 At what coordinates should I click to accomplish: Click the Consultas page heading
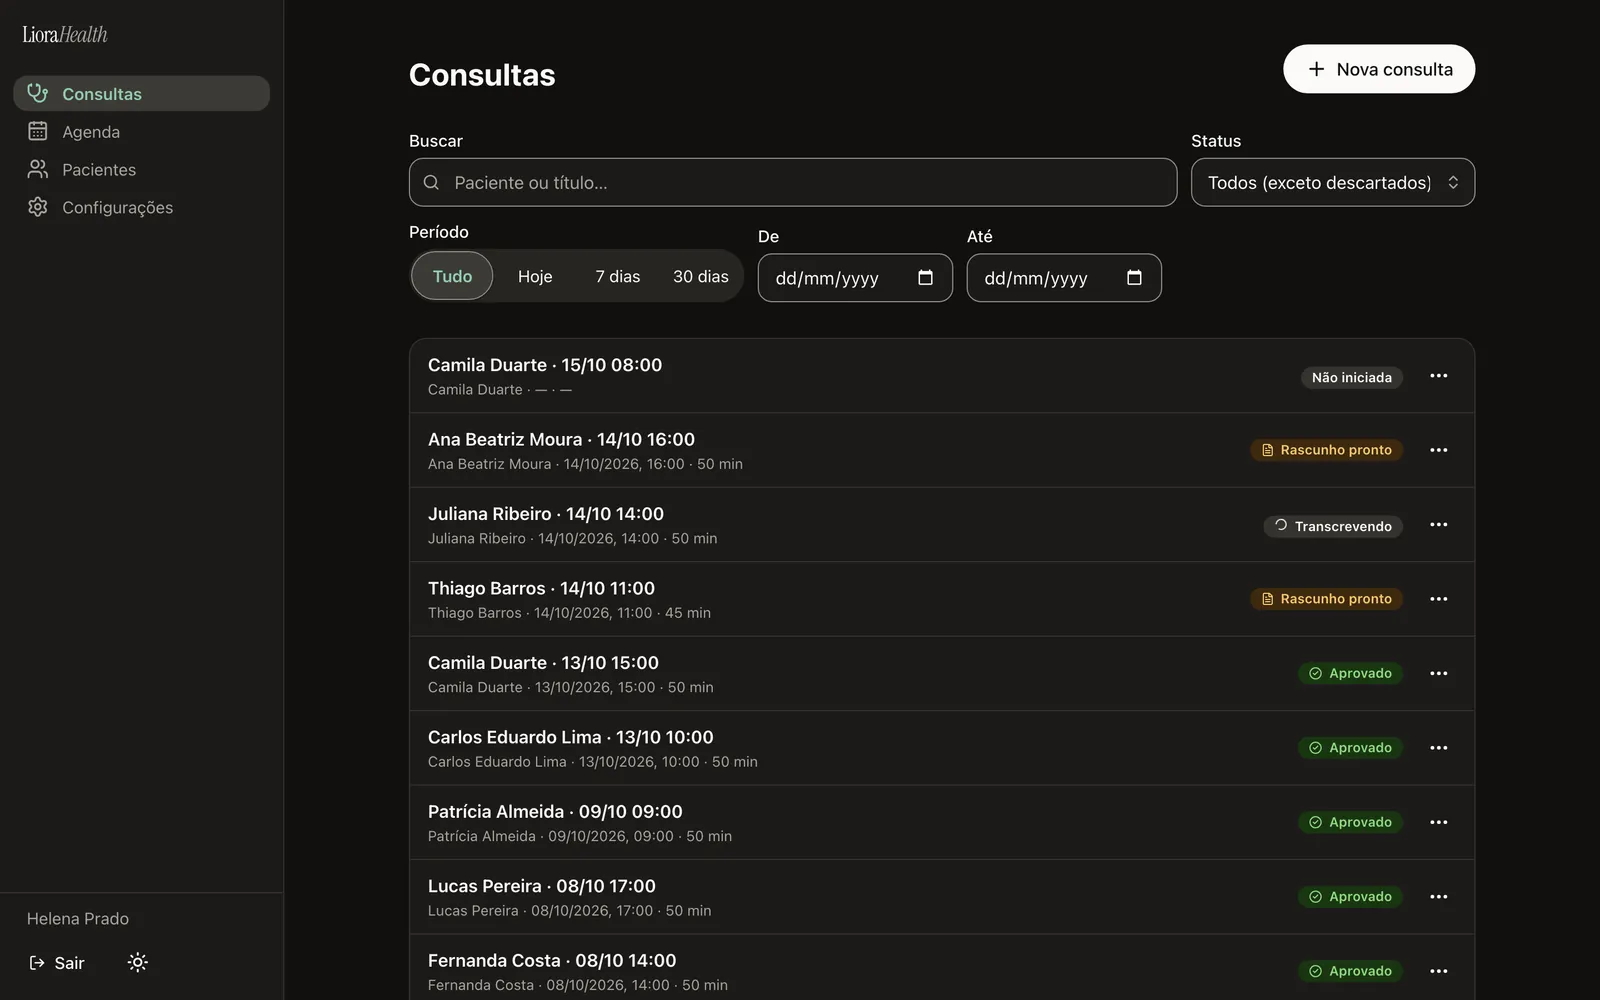(482, 75)
